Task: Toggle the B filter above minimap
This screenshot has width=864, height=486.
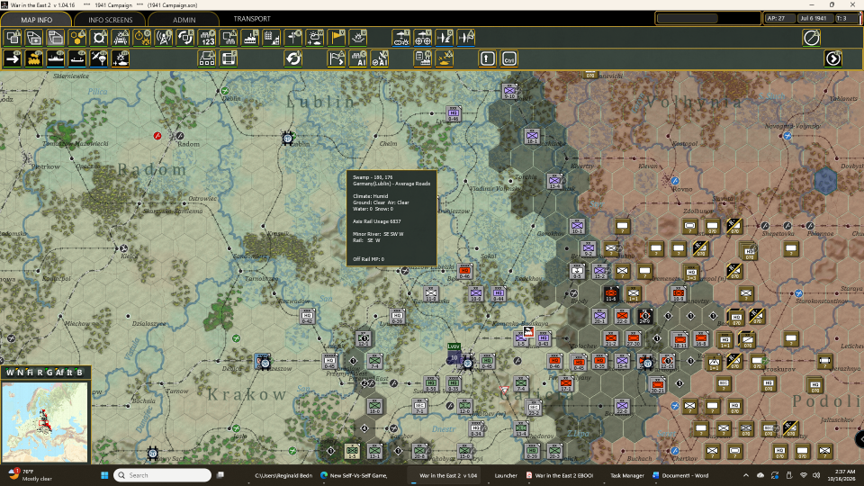Action: click(x=79, y=372)
